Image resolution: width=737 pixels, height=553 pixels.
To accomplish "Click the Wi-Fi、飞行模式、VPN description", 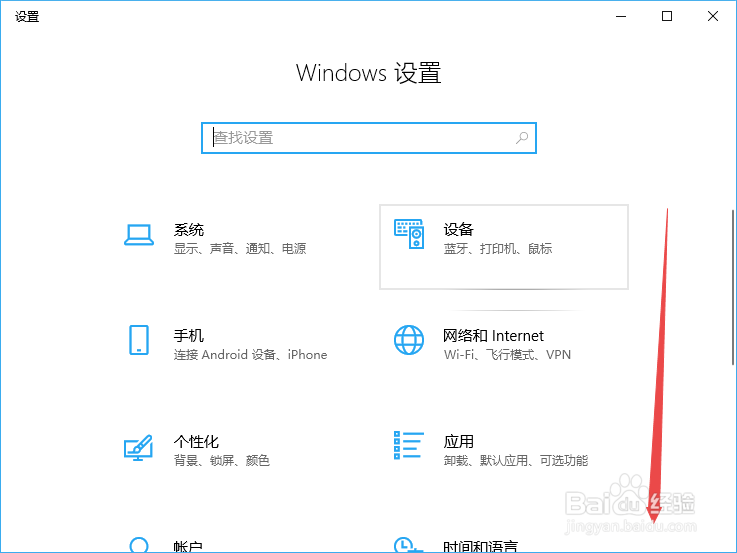I will click(507, 354).
